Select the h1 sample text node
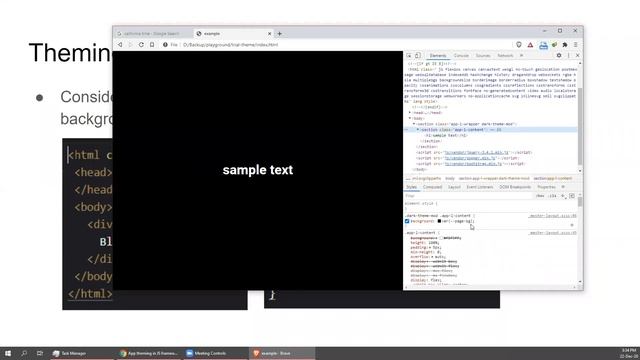This screenshot has height=360, width=640. click(447, 136)
